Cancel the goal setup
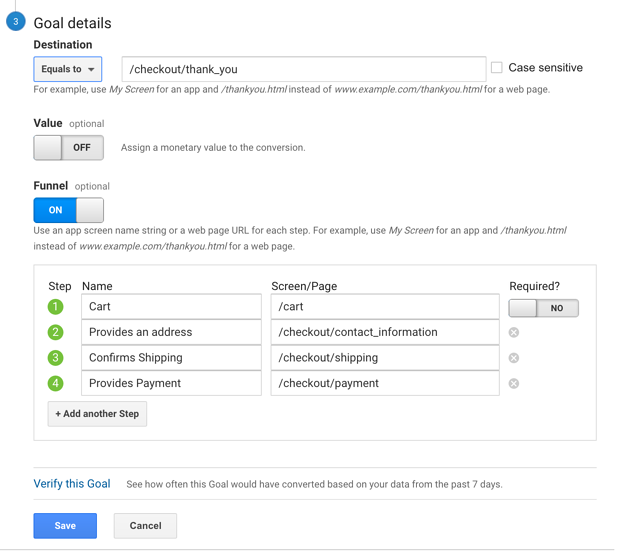The image size is (639, 551). click(145, 526)
